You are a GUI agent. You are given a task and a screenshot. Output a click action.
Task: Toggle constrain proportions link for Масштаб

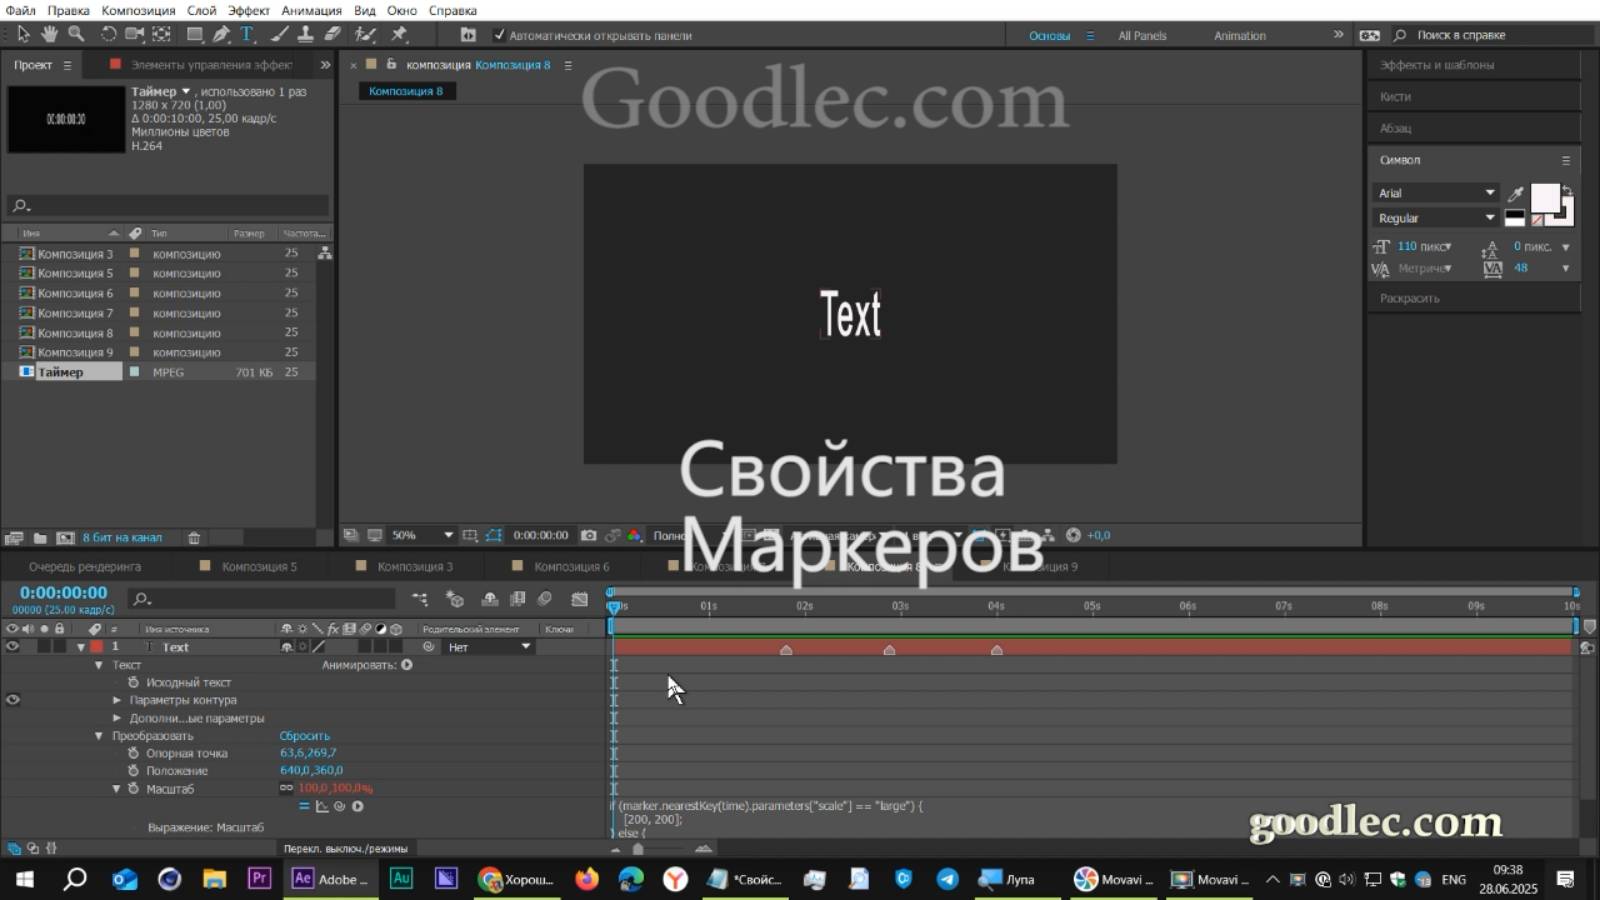coord(286,788)
